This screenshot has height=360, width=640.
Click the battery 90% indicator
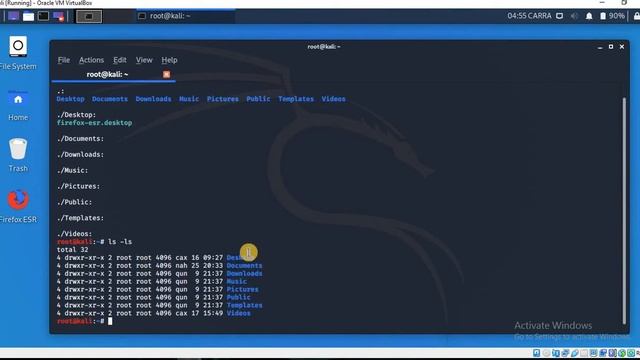[612, 16]
